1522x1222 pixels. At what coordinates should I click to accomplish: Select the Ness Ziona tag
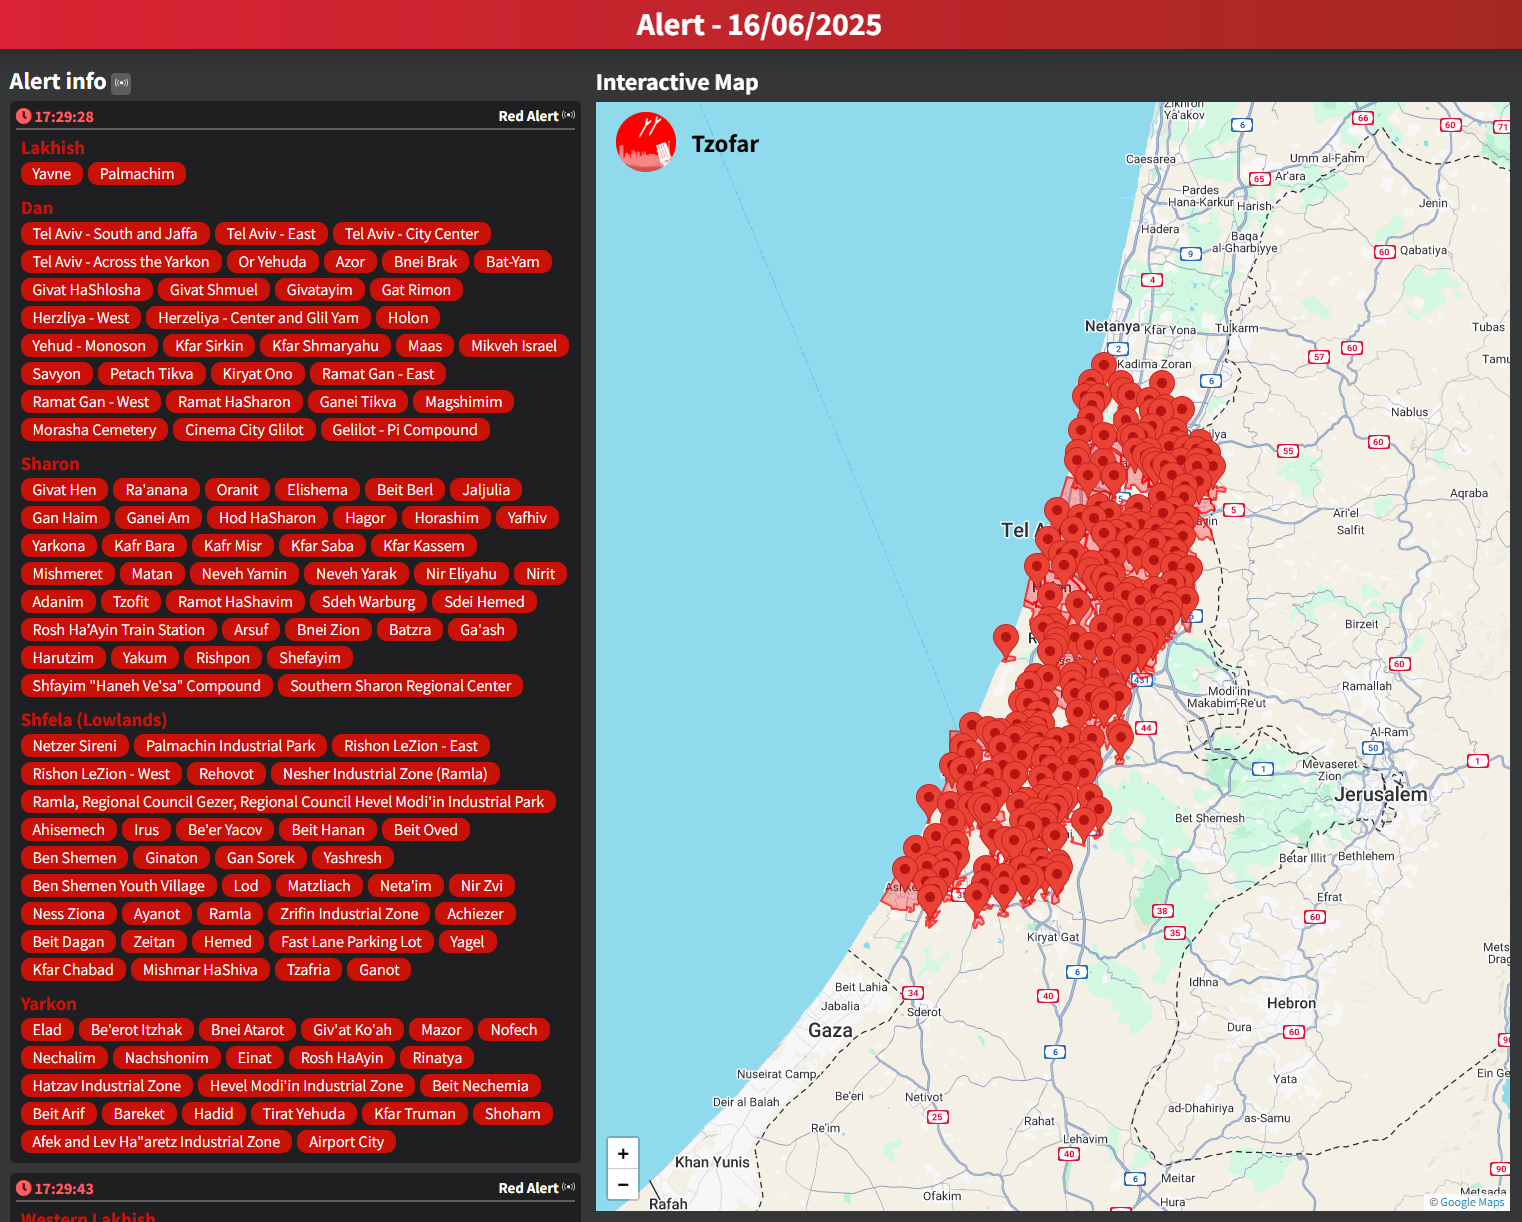69,914
